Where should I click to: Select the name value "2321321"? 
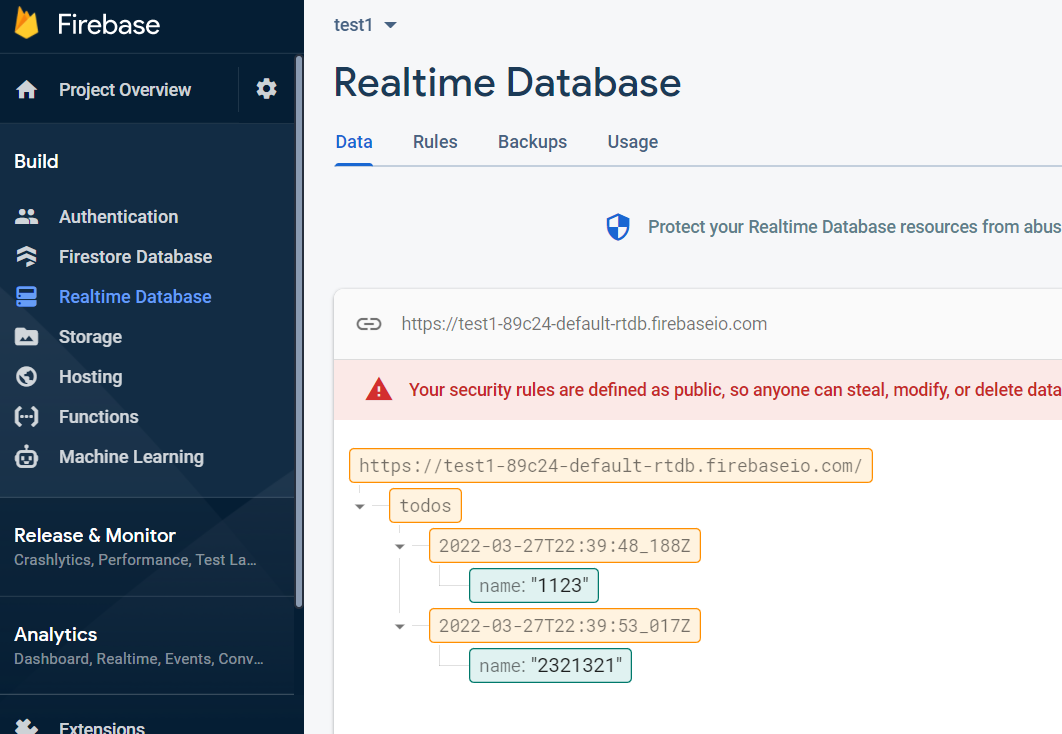pos(580,666)
